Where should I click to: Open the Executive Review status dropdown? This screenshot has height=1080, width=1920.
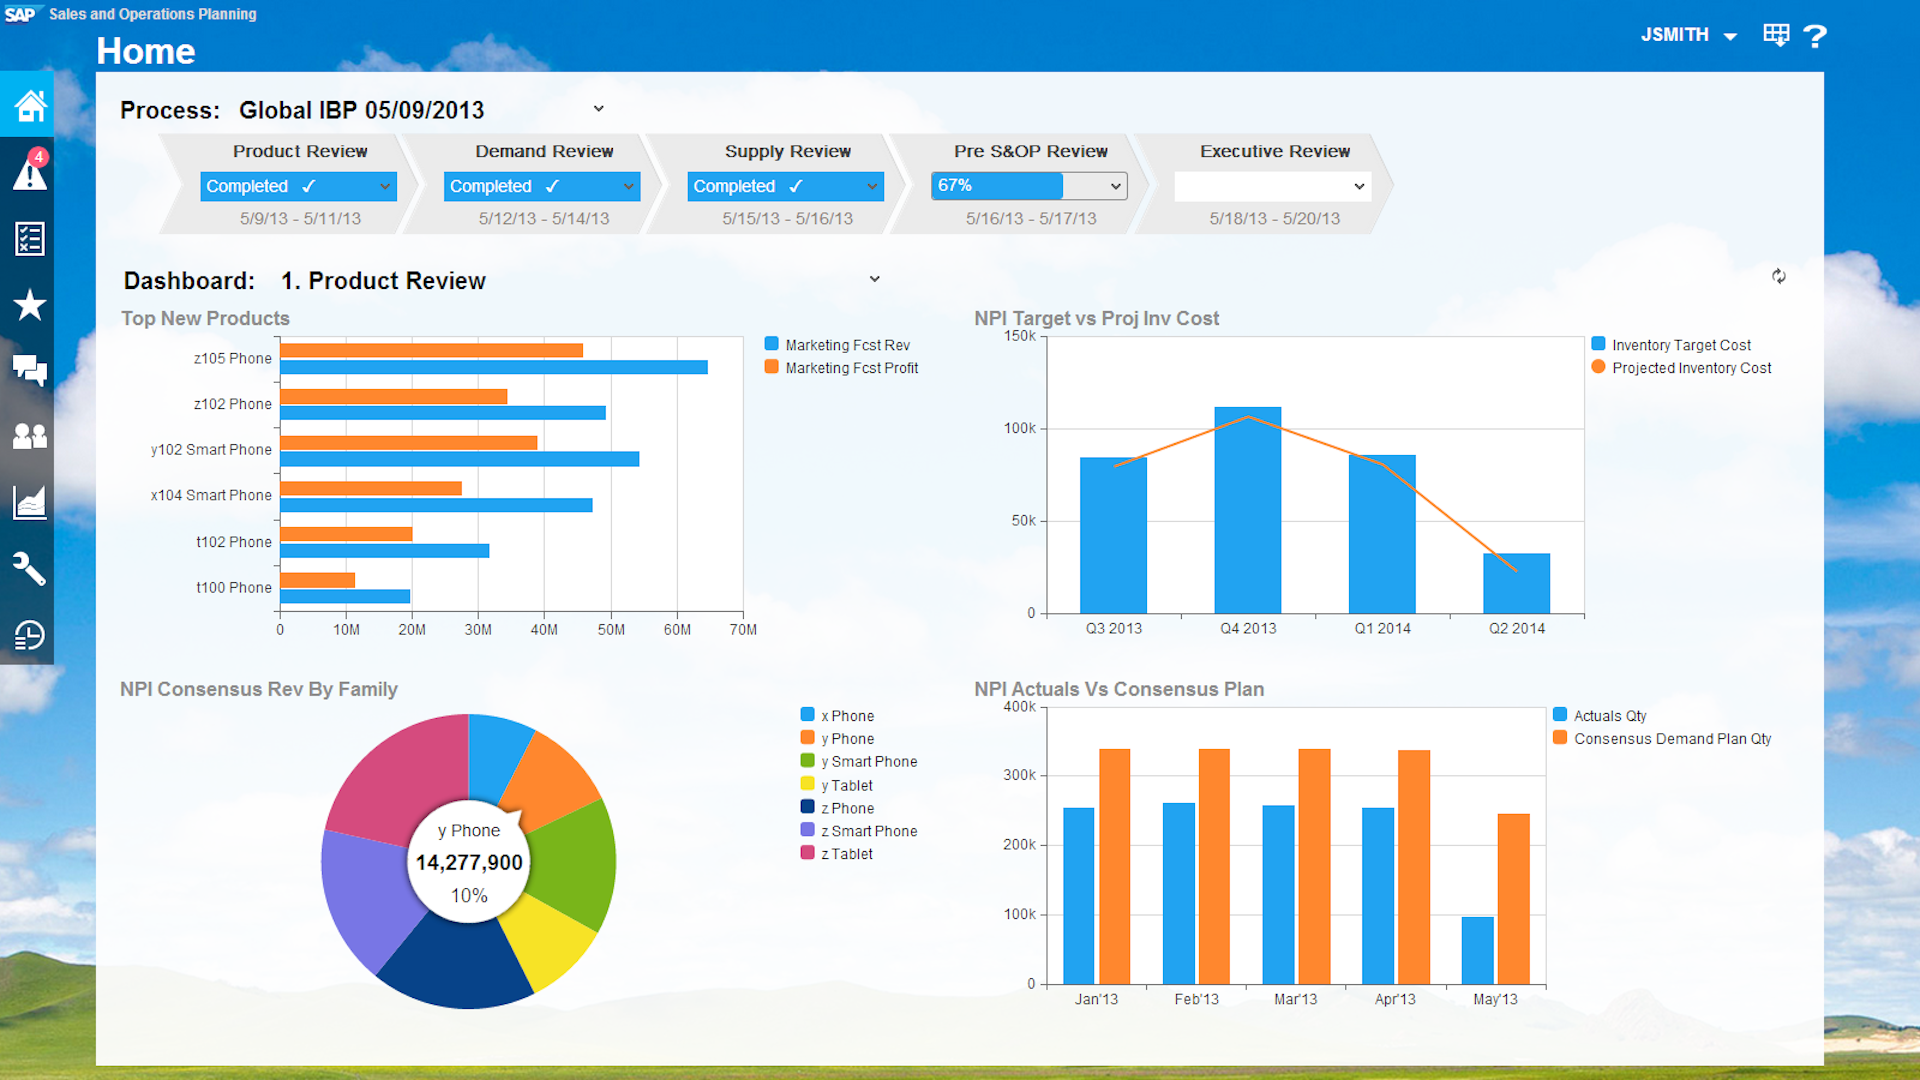pyautogui.click(x=1272, y=186)
